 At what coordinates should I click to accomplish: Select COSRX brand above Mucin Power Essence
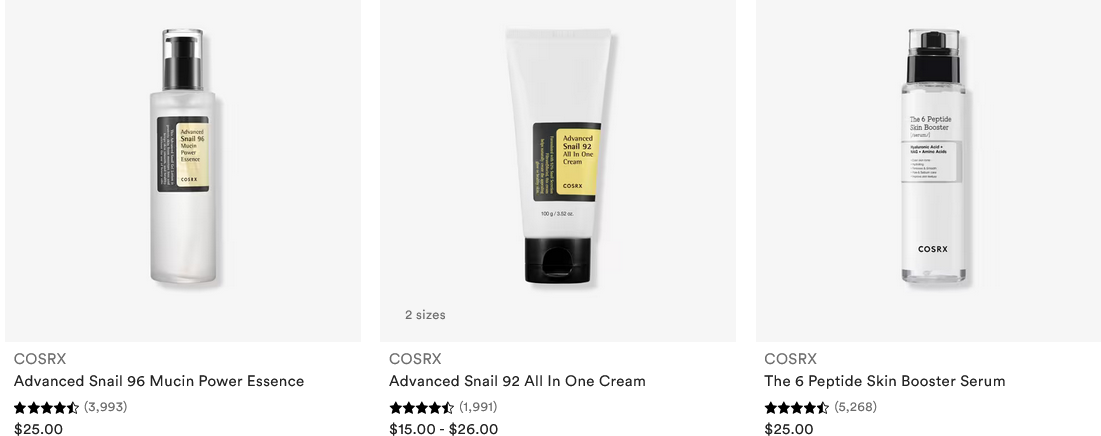pyautogui.click(x=40, y=359)
